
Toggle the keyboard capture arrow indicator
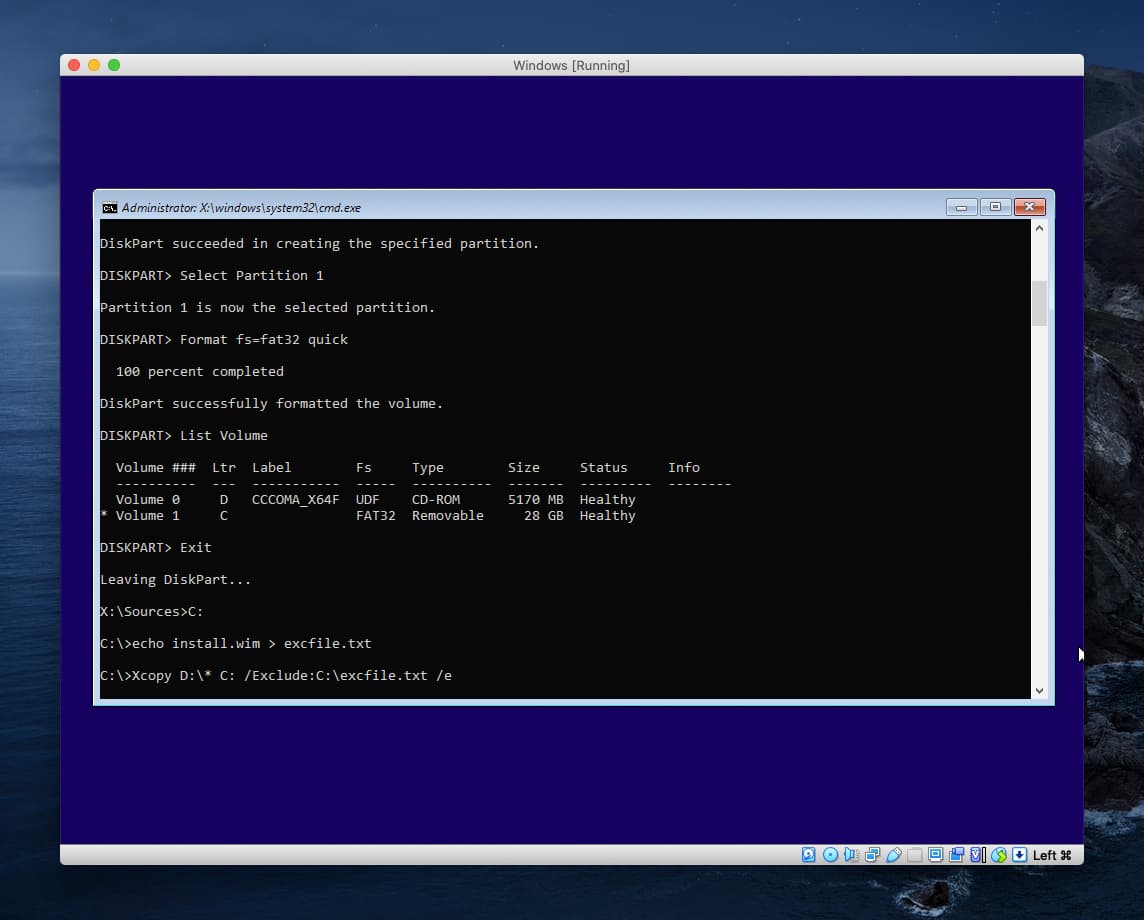(1019, 855)
